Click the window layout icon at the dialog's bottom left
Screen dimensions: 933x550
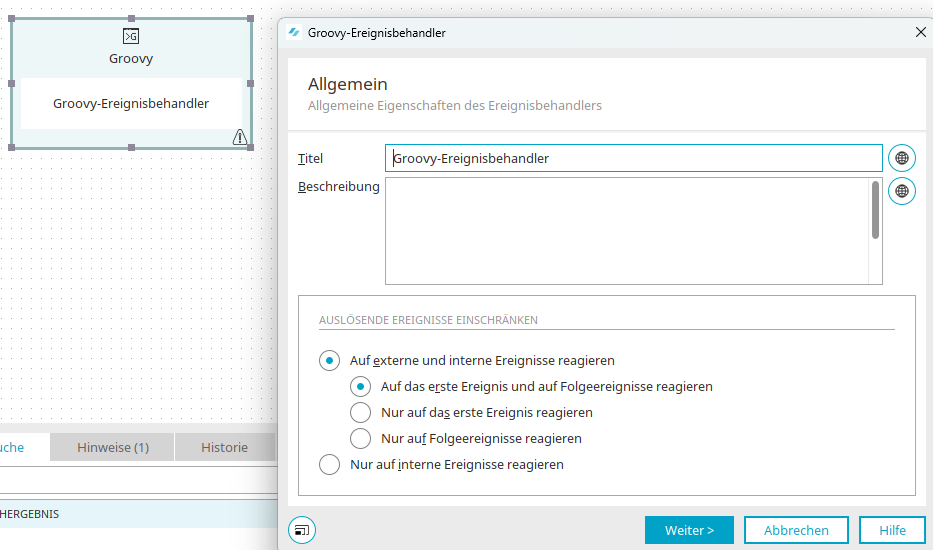pyautogui.click(x=302, y=530)
